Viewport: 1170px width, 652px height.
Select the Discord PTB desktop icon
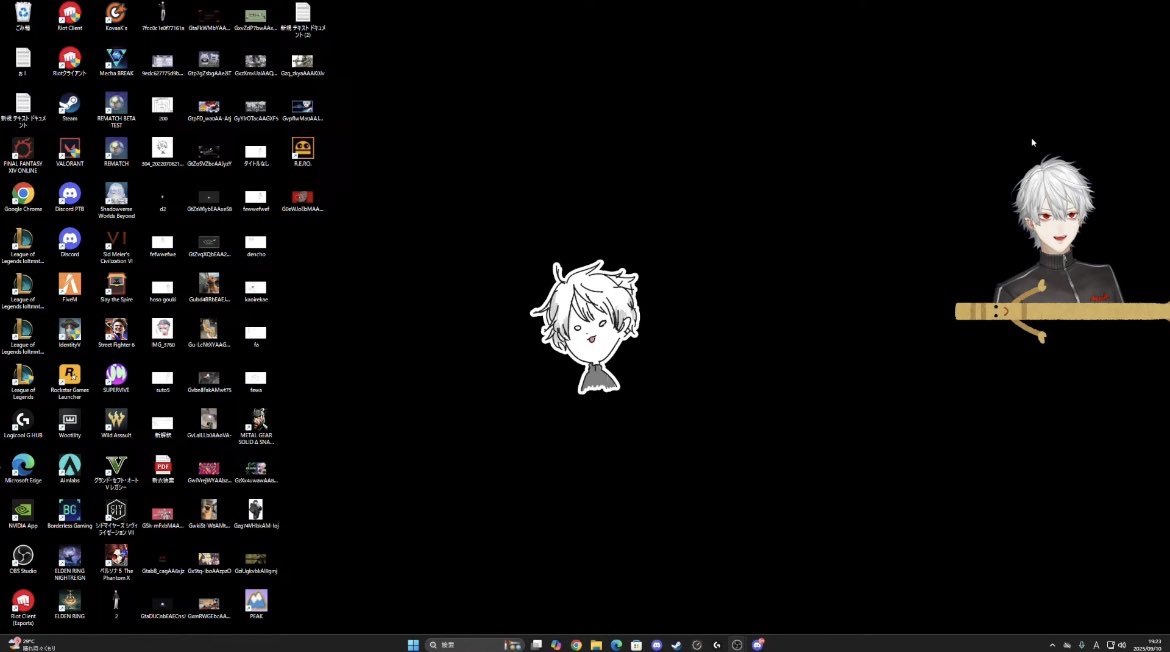click(x=69, y=198)
